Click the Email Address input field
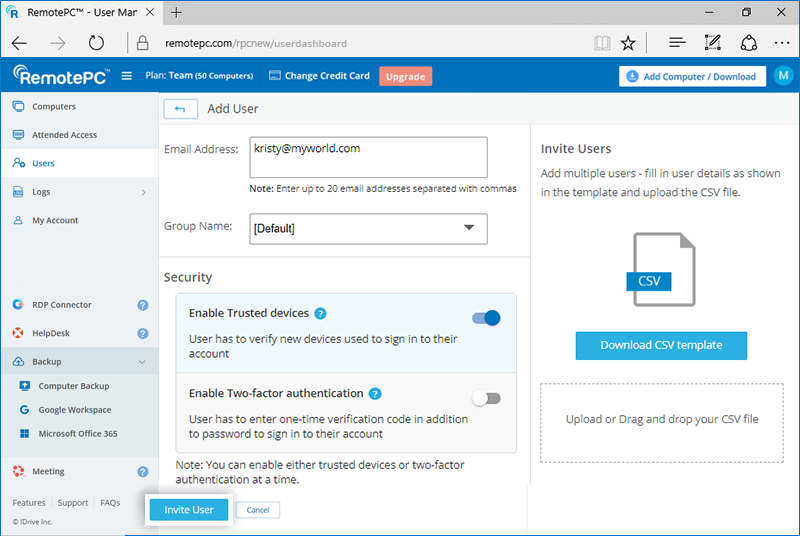The height and width of the screenshot is (536, 800). click(x=367, y=157)
